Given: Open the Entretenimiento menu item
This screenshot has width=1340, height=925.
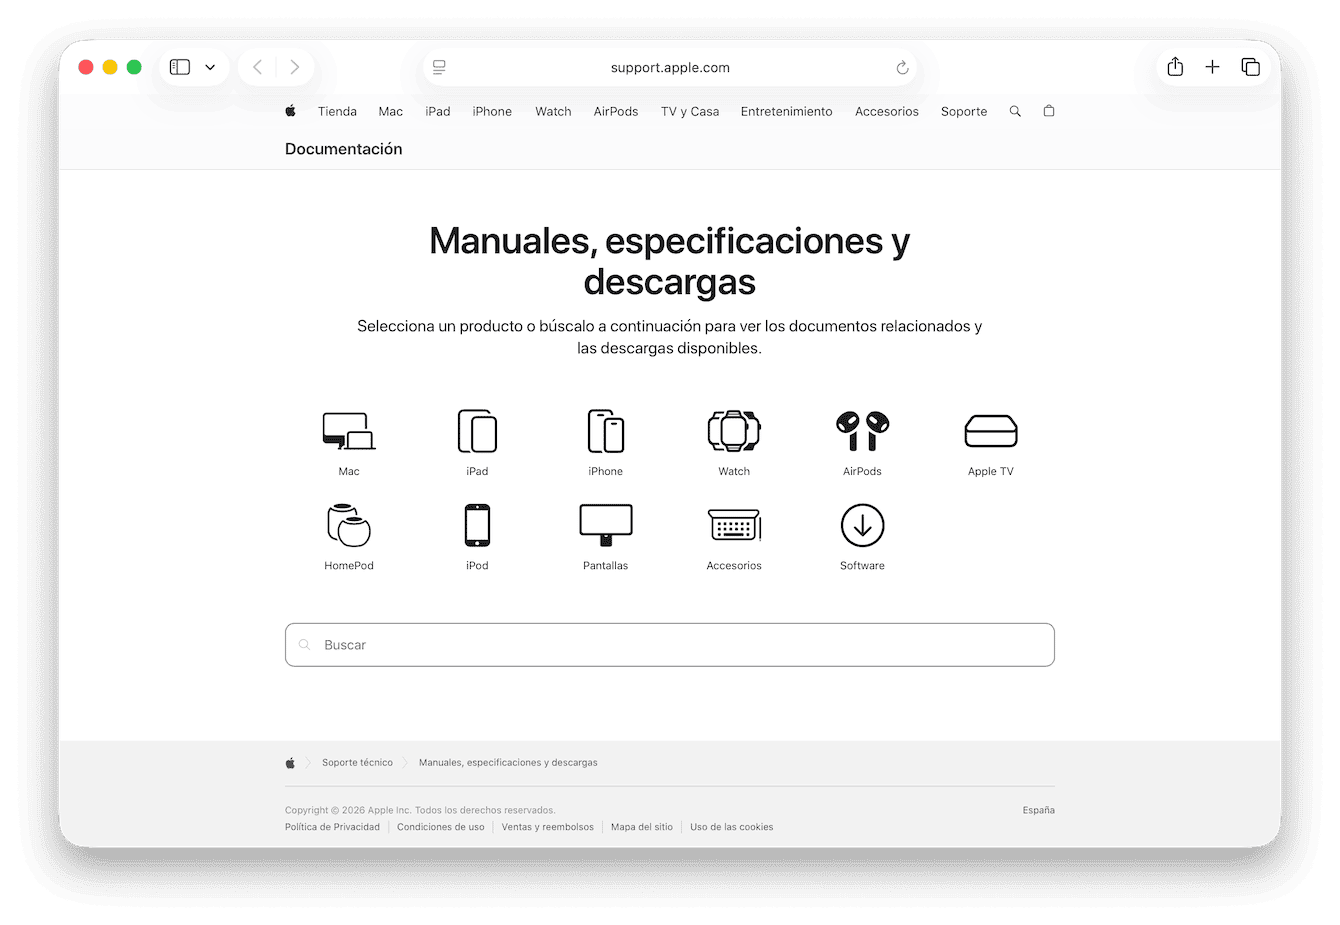Looking at the screenshot, I should (x=786, y=111).
